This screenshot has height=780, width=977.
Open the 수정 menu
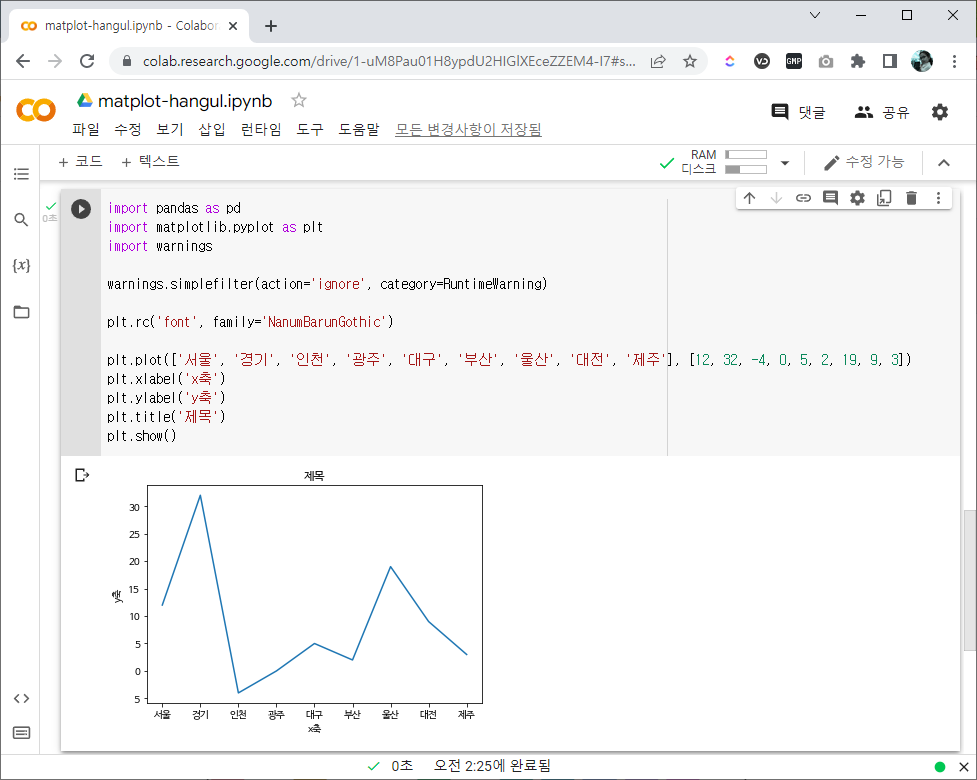(x=128, y=129)
